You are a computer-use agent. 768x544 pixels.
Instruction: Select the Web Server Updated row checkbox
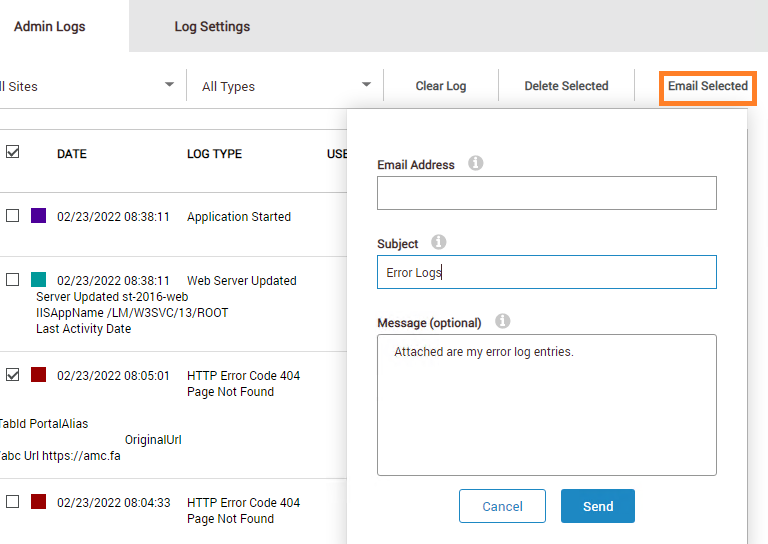pyautogui.click(x=13, y=280)
